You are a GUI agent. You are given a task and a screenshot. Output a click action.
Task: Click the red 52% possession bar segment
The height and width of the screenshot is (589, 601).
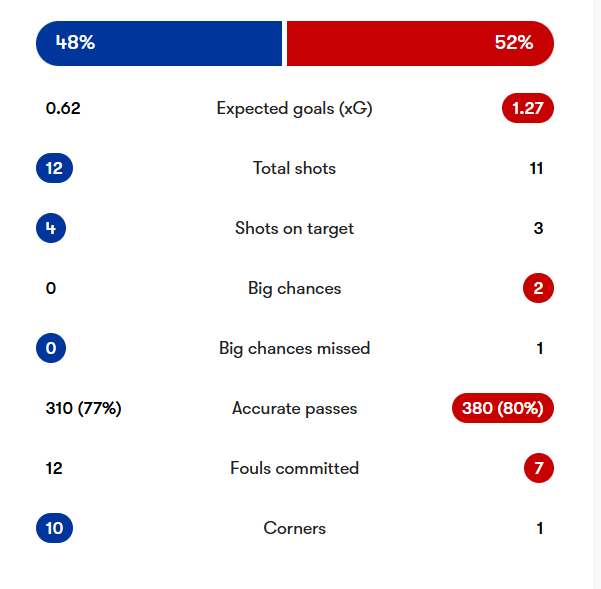(420, 43)
